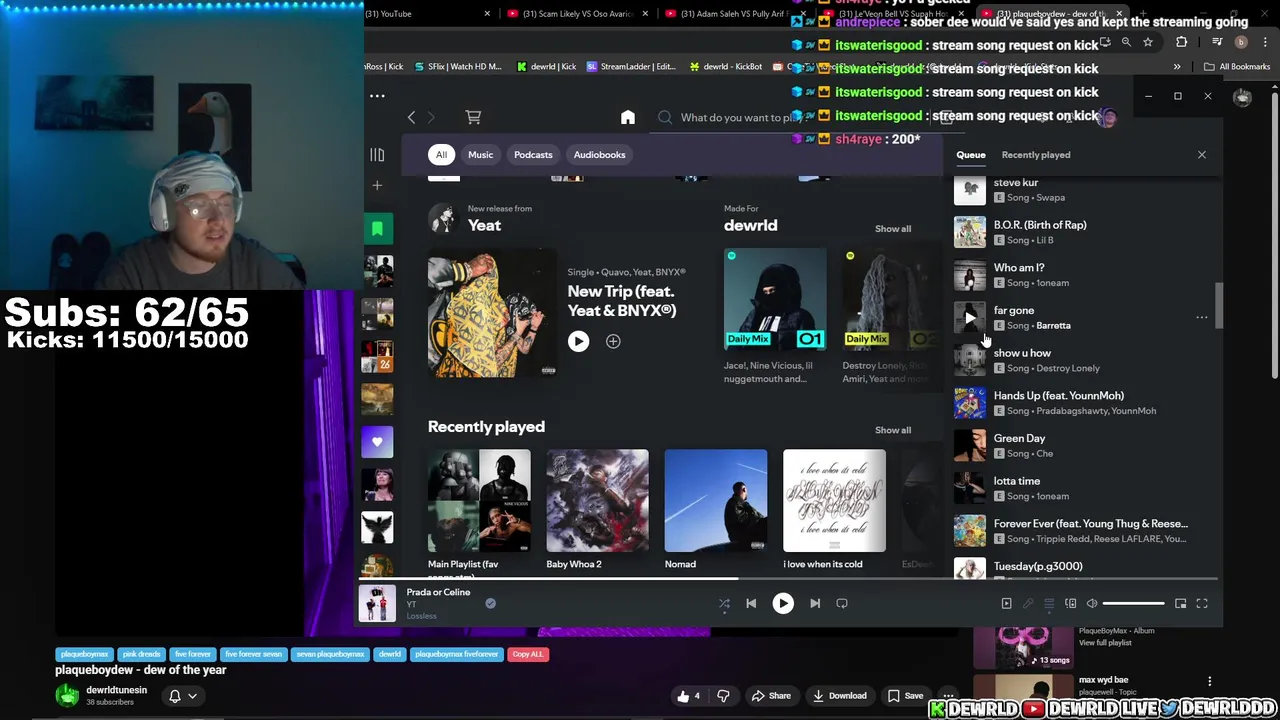Screen dimensions: 1280x720
Task: Close the Queue panel
Action: [1202, 155]
